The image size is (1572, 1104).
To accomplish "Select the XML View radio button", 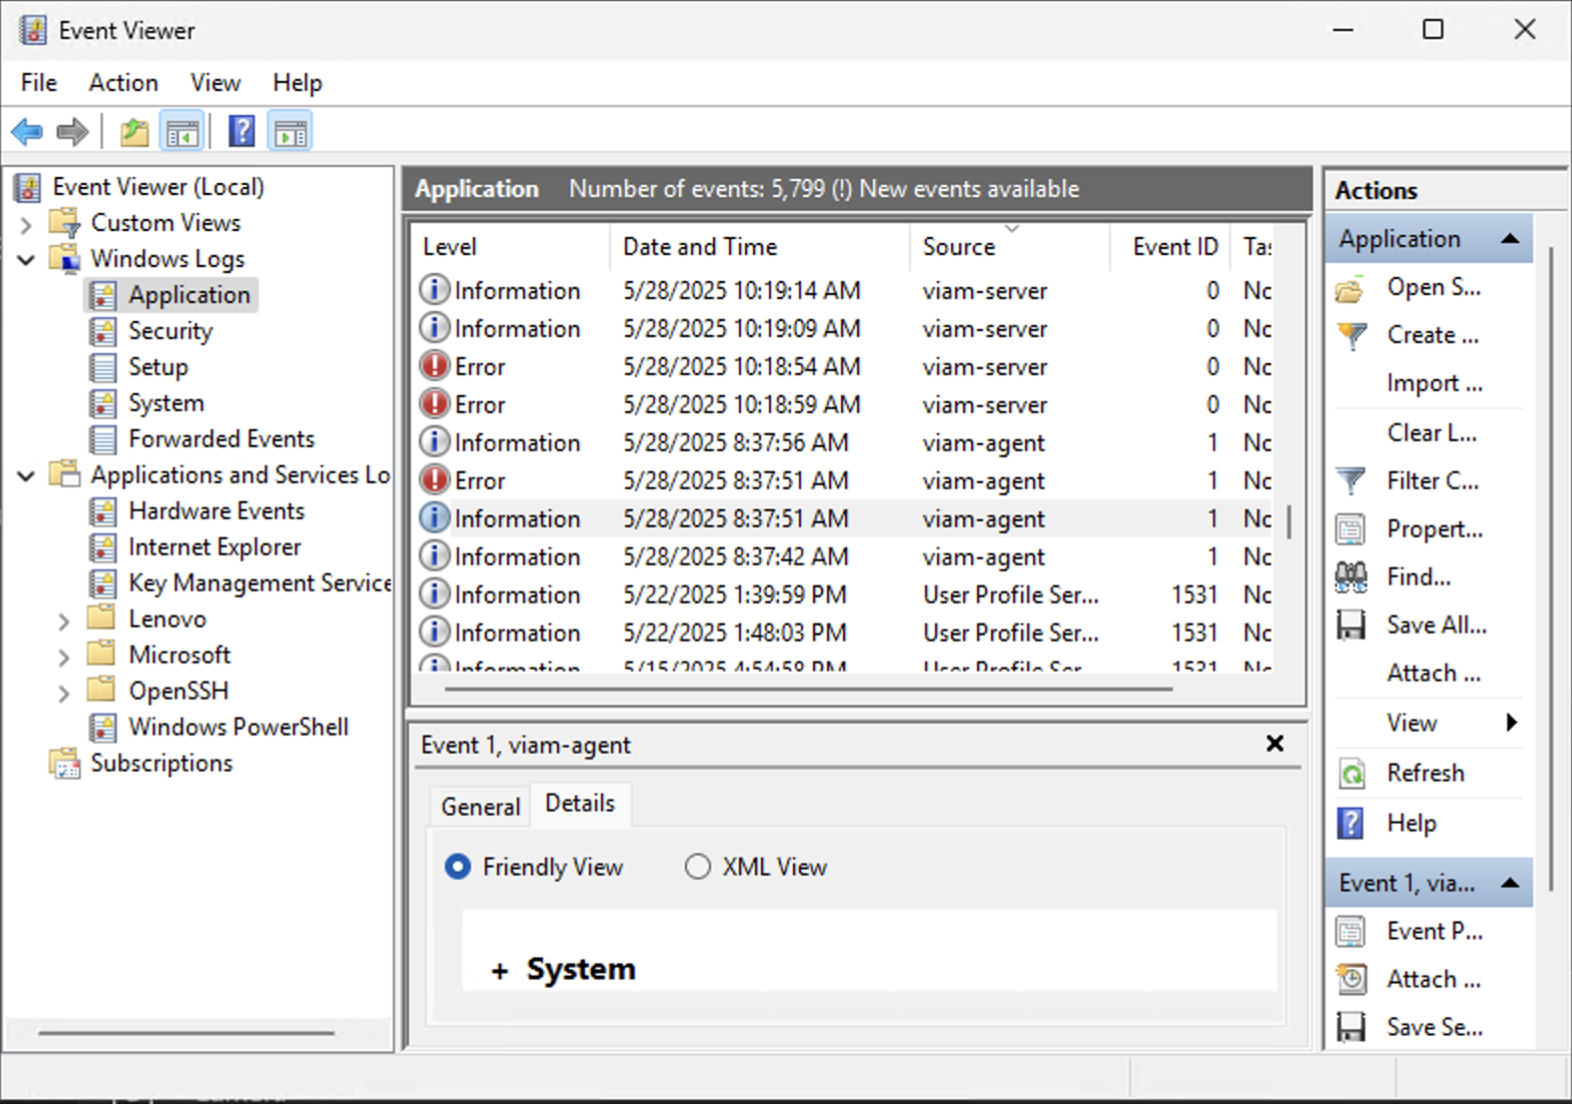I will coord(697,867).
